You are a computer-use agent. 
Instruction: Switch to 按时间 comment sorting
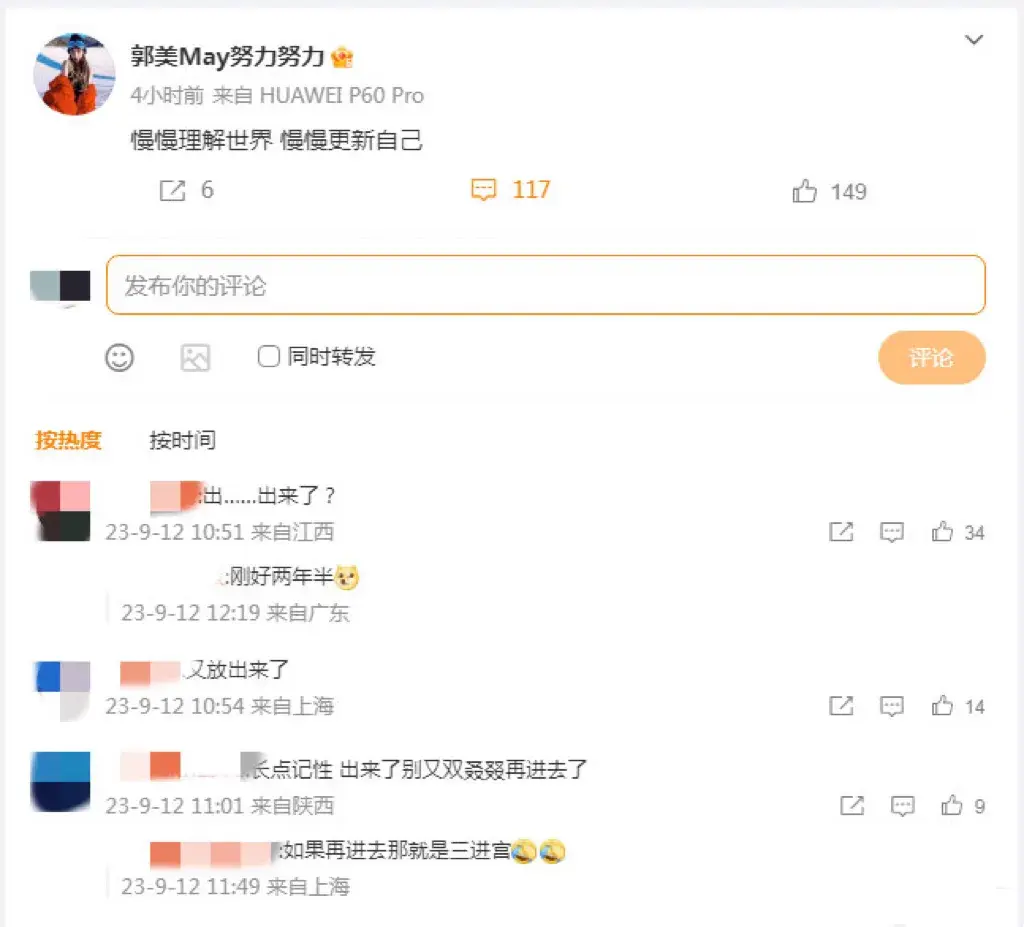(182, 440)
